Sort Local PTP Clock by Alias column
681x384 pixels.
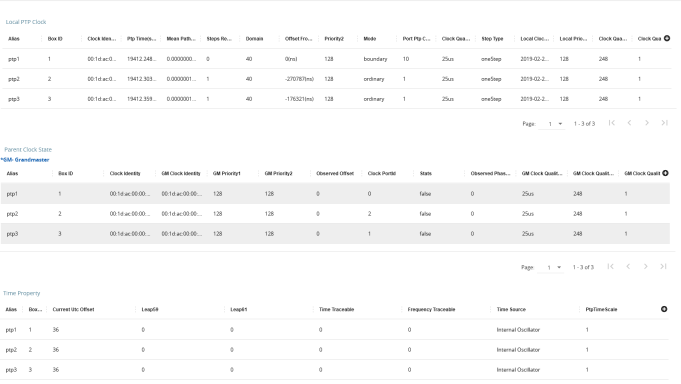[14, 39]
